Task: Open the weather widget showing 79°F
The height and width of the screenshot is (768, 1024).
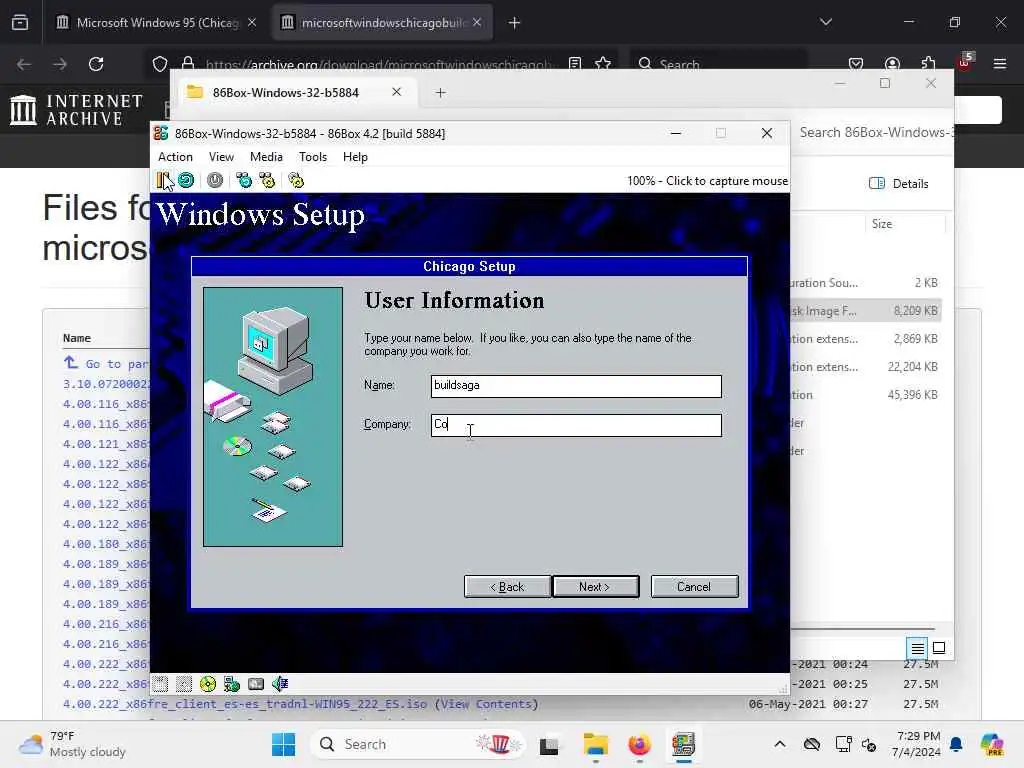Action: 72,744
